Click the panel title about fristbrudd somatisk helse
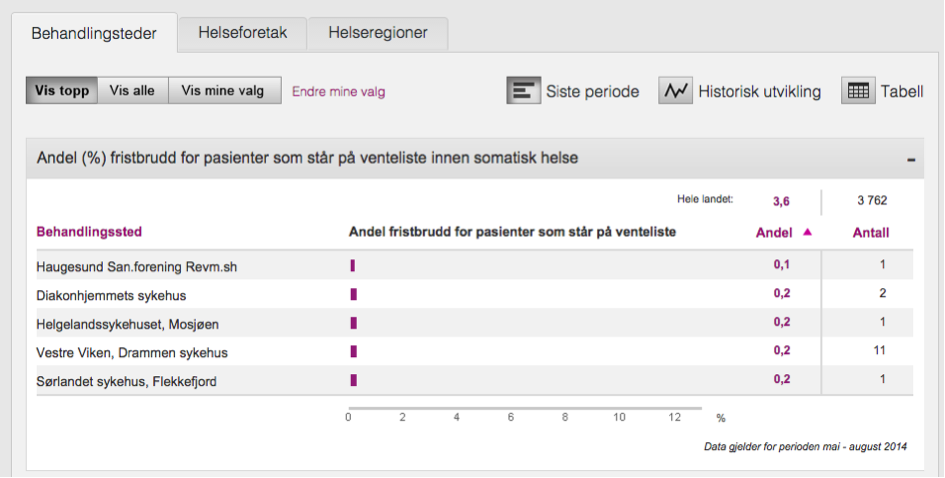The image size is (945, 478). [307, 158]
